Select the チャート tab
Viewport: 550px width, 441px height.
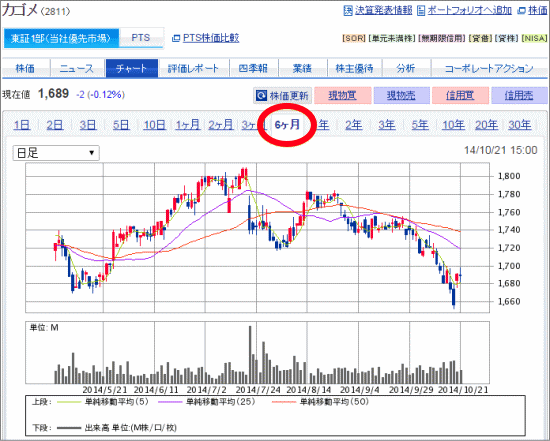(x=131, y=68)
